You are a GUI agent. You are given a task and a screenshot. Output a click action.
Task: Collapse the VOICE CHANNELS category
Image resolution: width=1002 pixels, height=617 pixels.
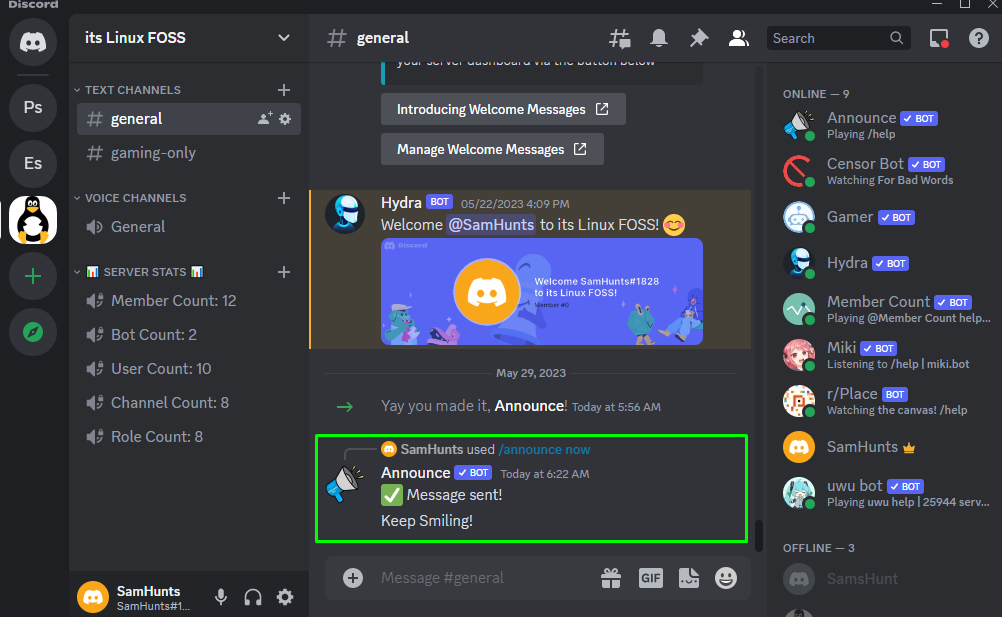[x=130, y=198]
